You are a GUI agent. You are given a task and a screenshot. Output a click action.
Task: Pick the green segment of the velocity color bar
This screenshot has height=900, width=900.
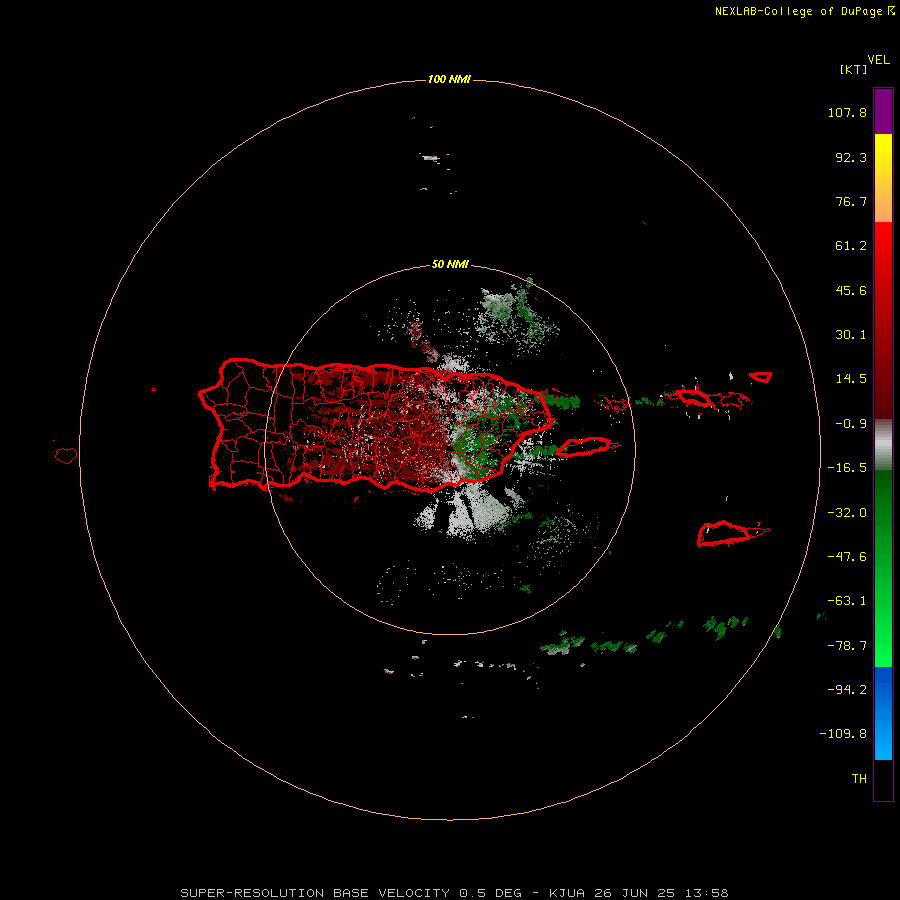pyautogui.click(x=883, y=568)
